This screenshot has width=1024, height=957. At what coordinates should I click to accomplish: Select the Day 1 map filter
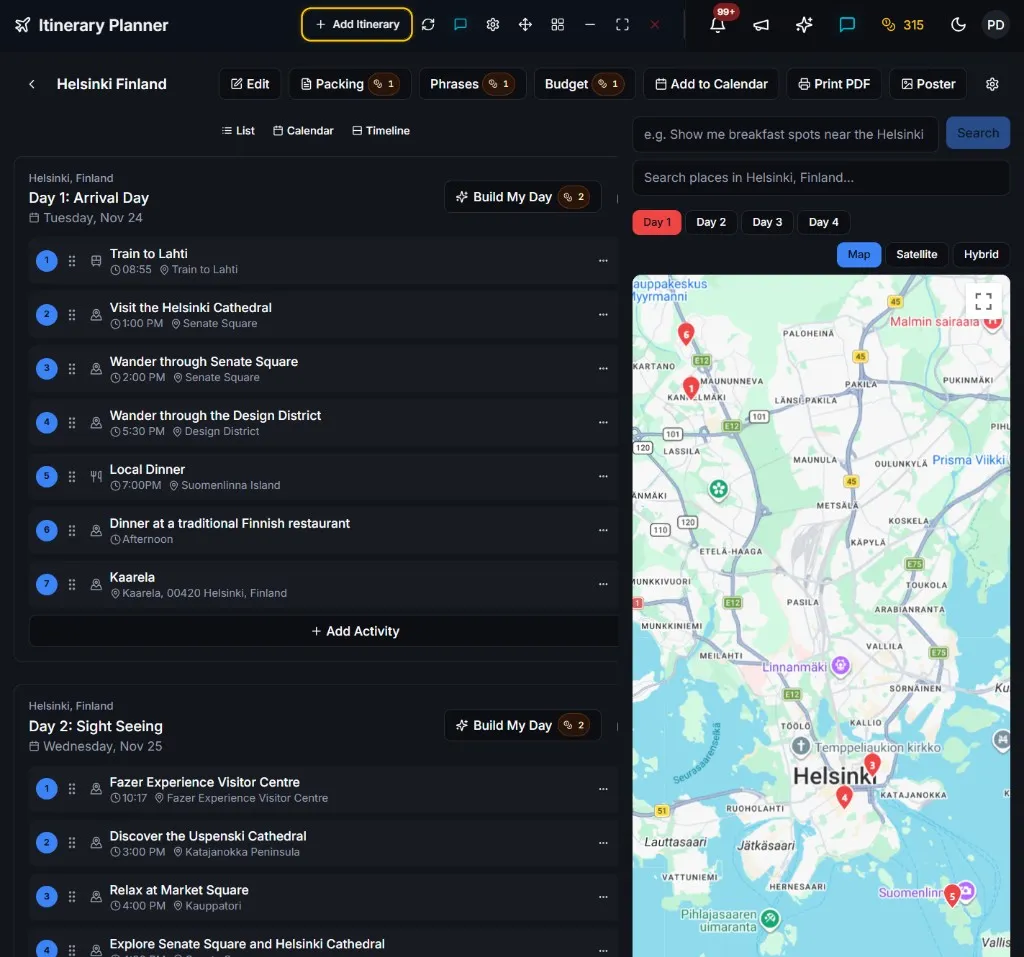tap(656, 222)
